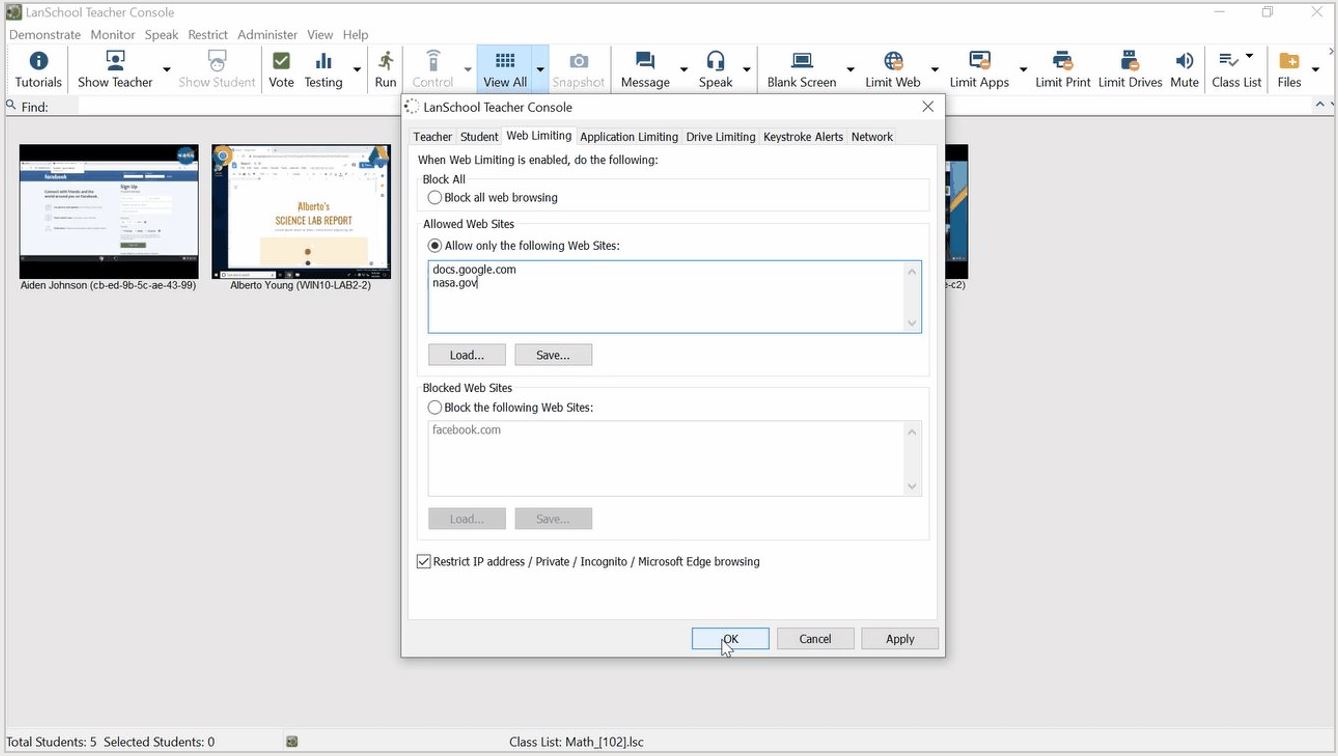Viewport: 1338px width, 756px height.
Task: Open the Administer menu
Action: coord(267,34)
